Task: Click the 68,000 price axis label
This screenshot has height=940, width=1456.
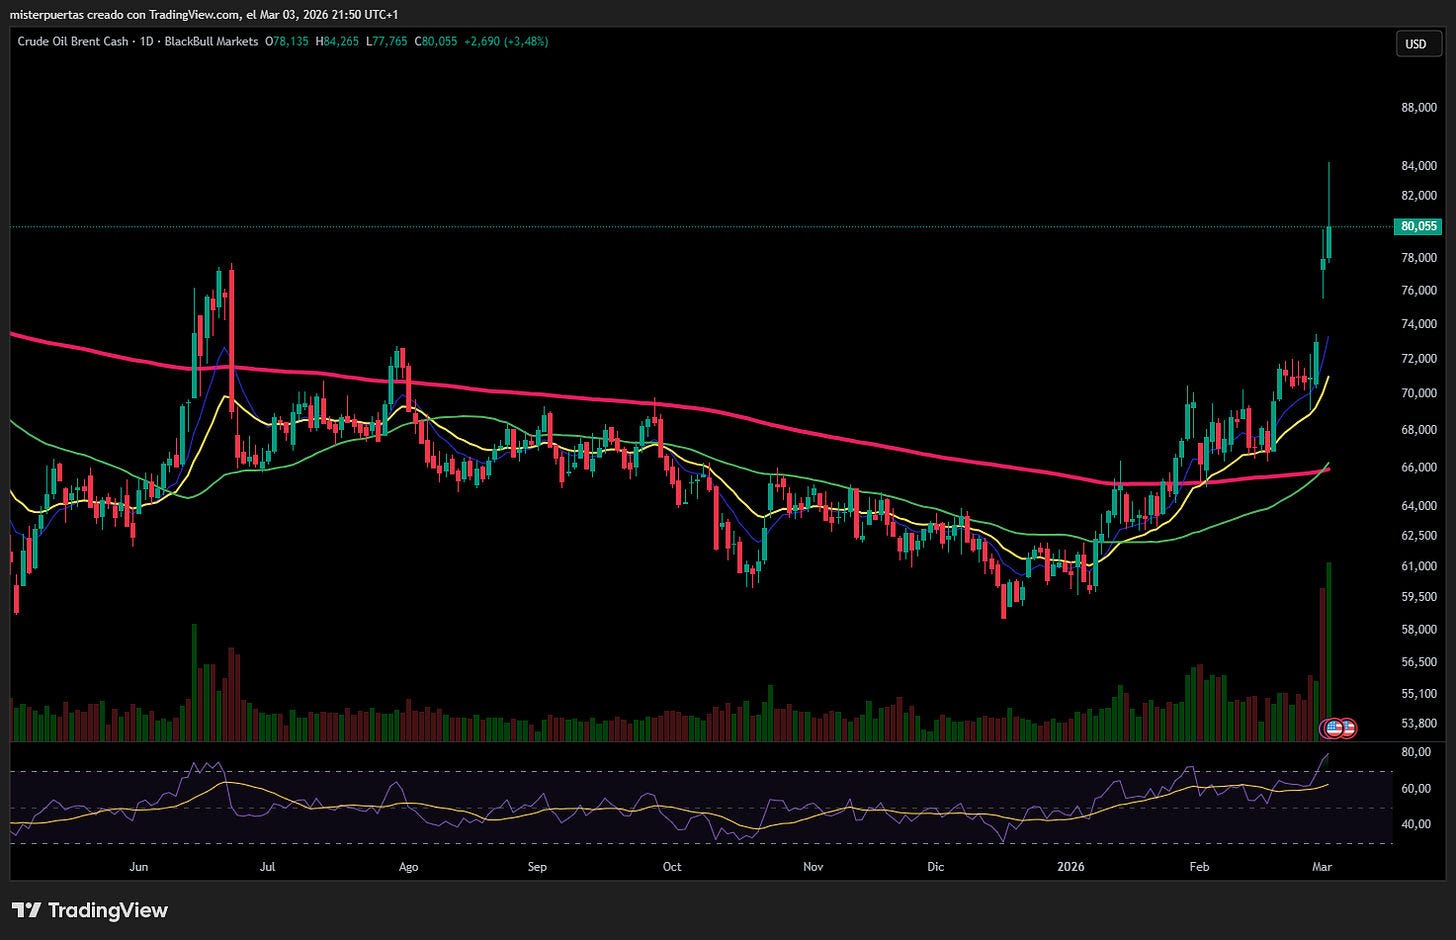Action: click(x=1419, y=430)
